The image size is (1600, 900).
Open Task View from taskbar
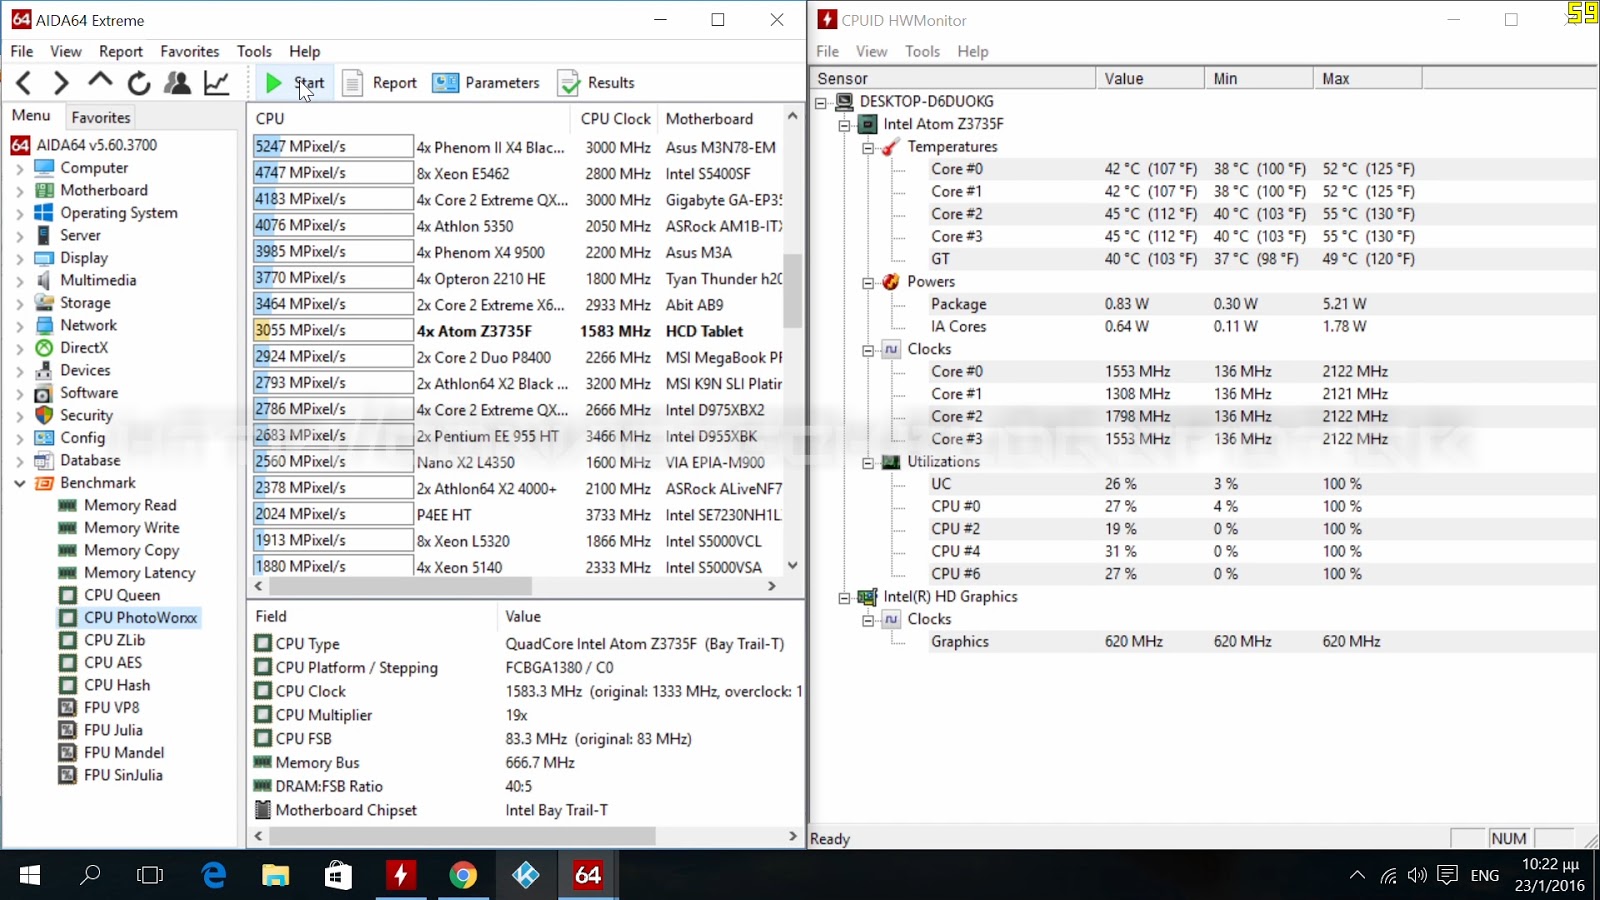click(150, 876)
